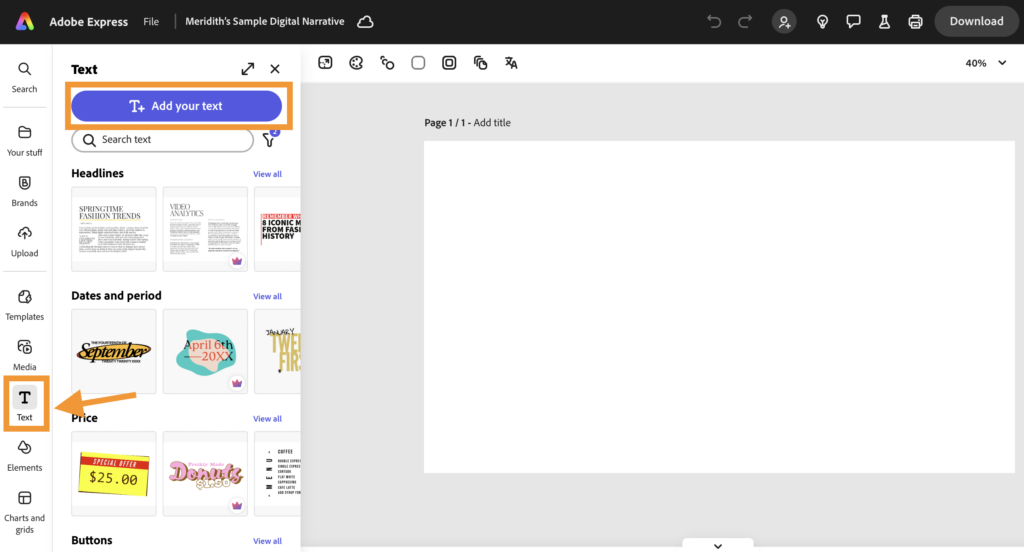This screenshot has height=552, width=1024.
Task: Expand the Text panel to full view
Action: (247, 69)
